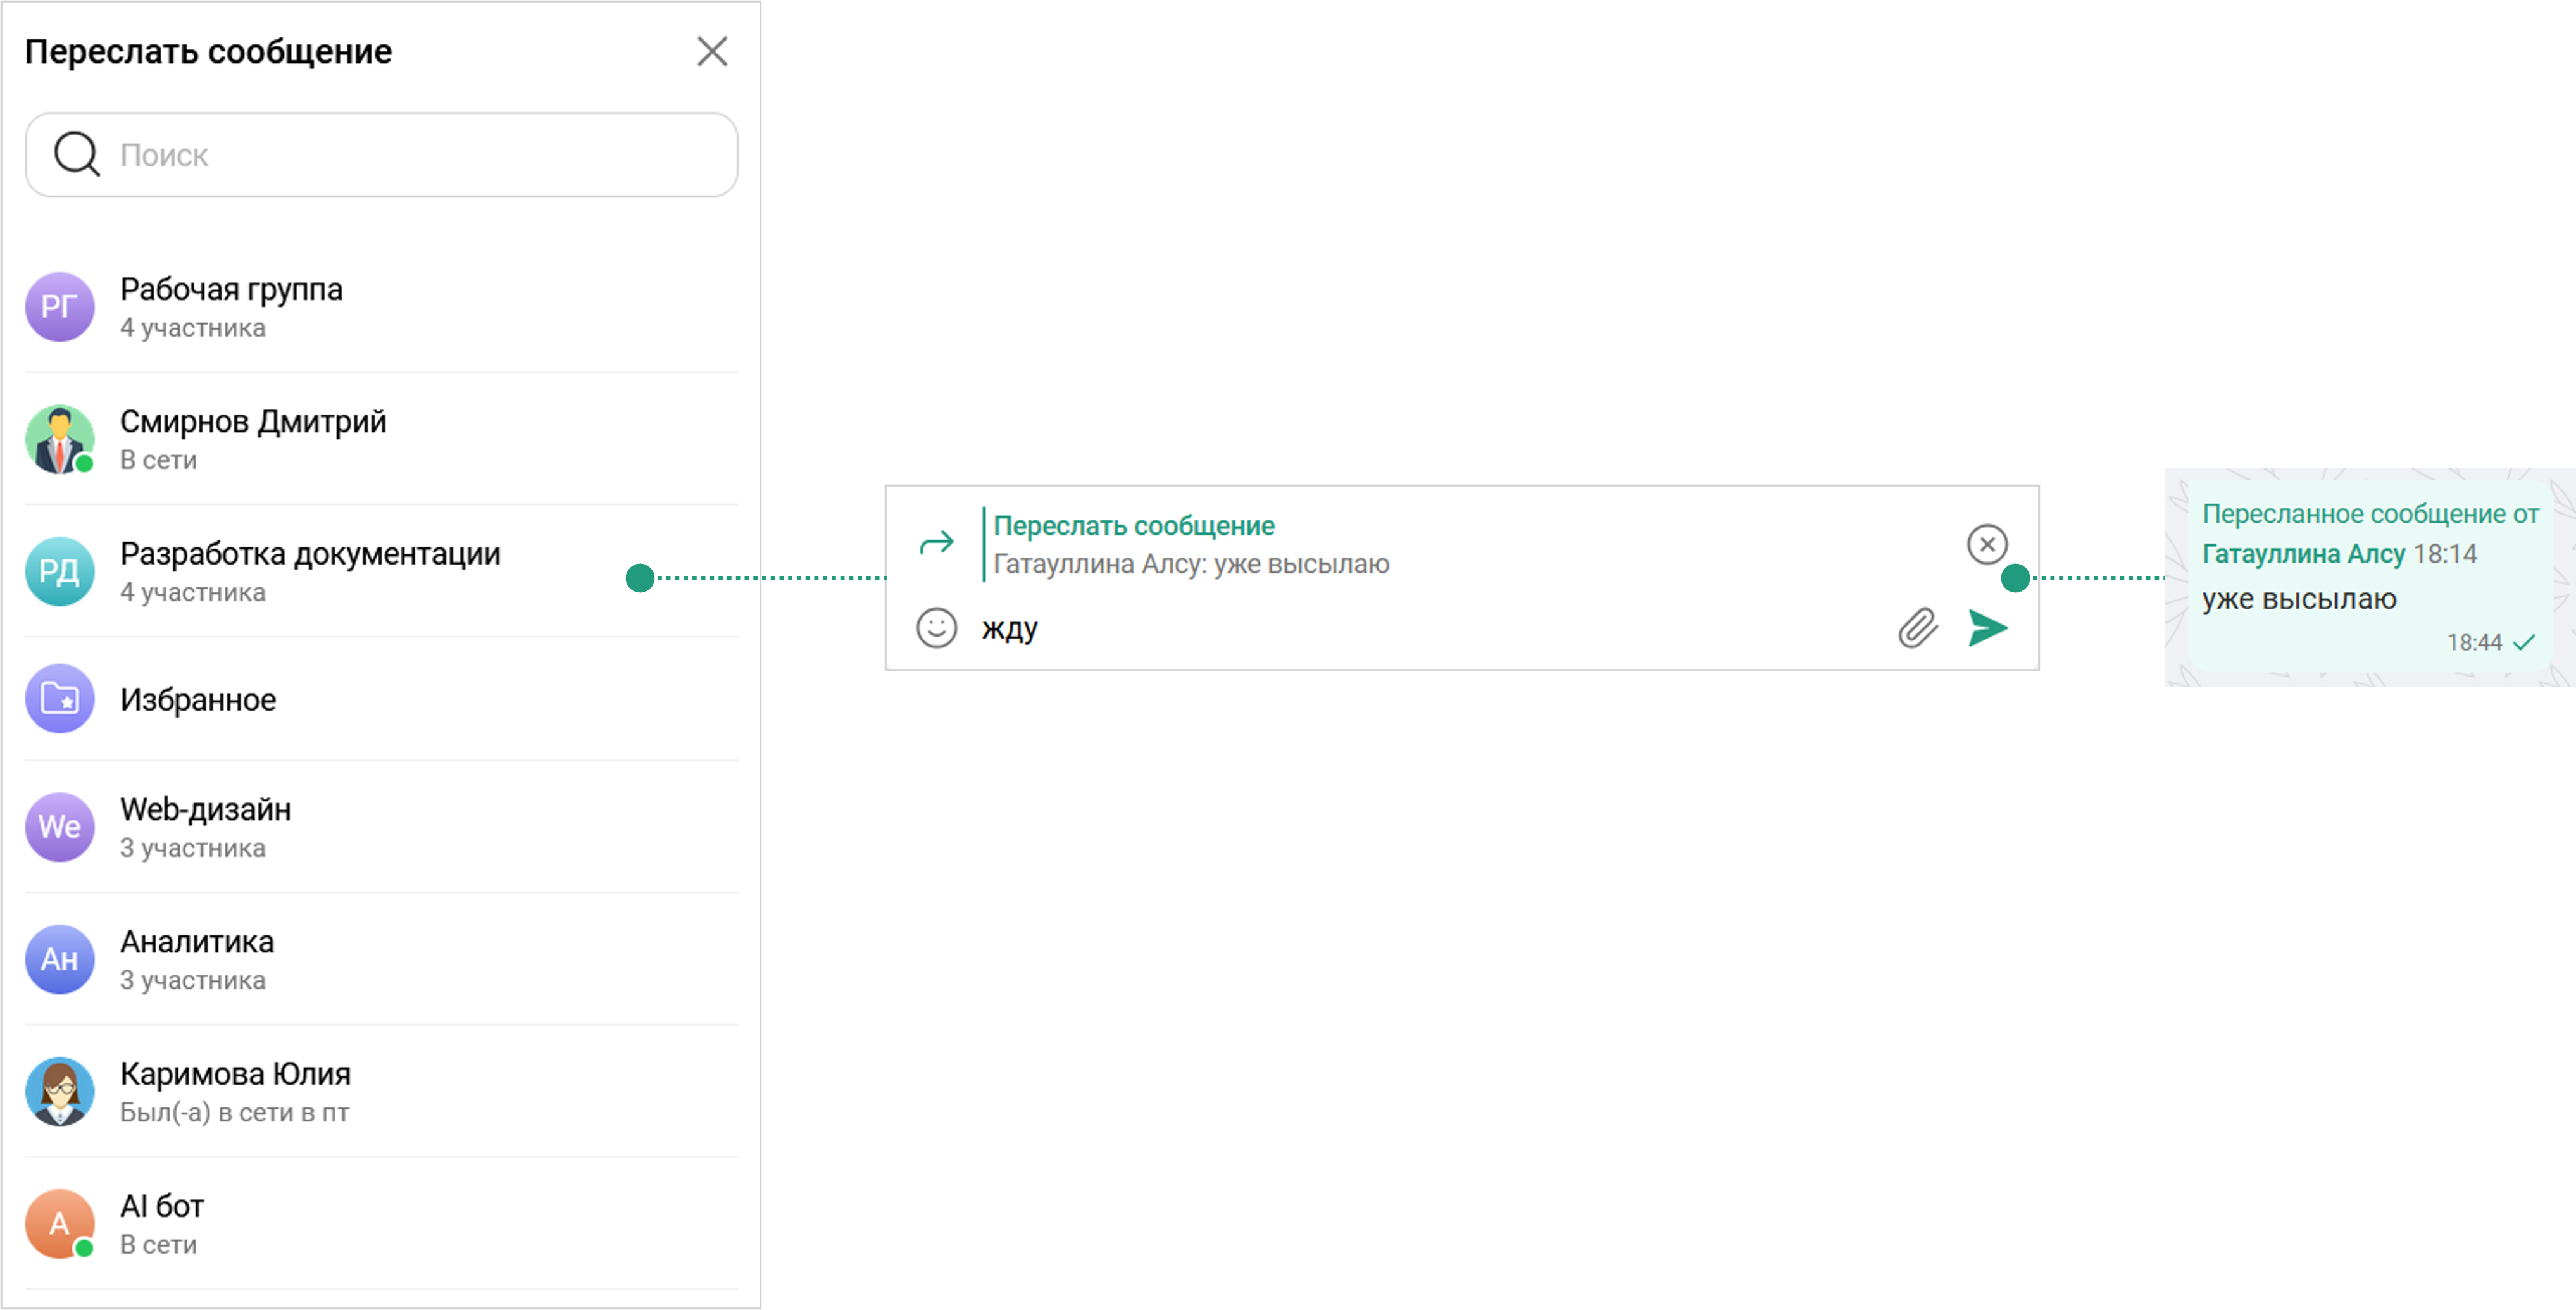Click the magnifier search icon

tap(76, 155)
